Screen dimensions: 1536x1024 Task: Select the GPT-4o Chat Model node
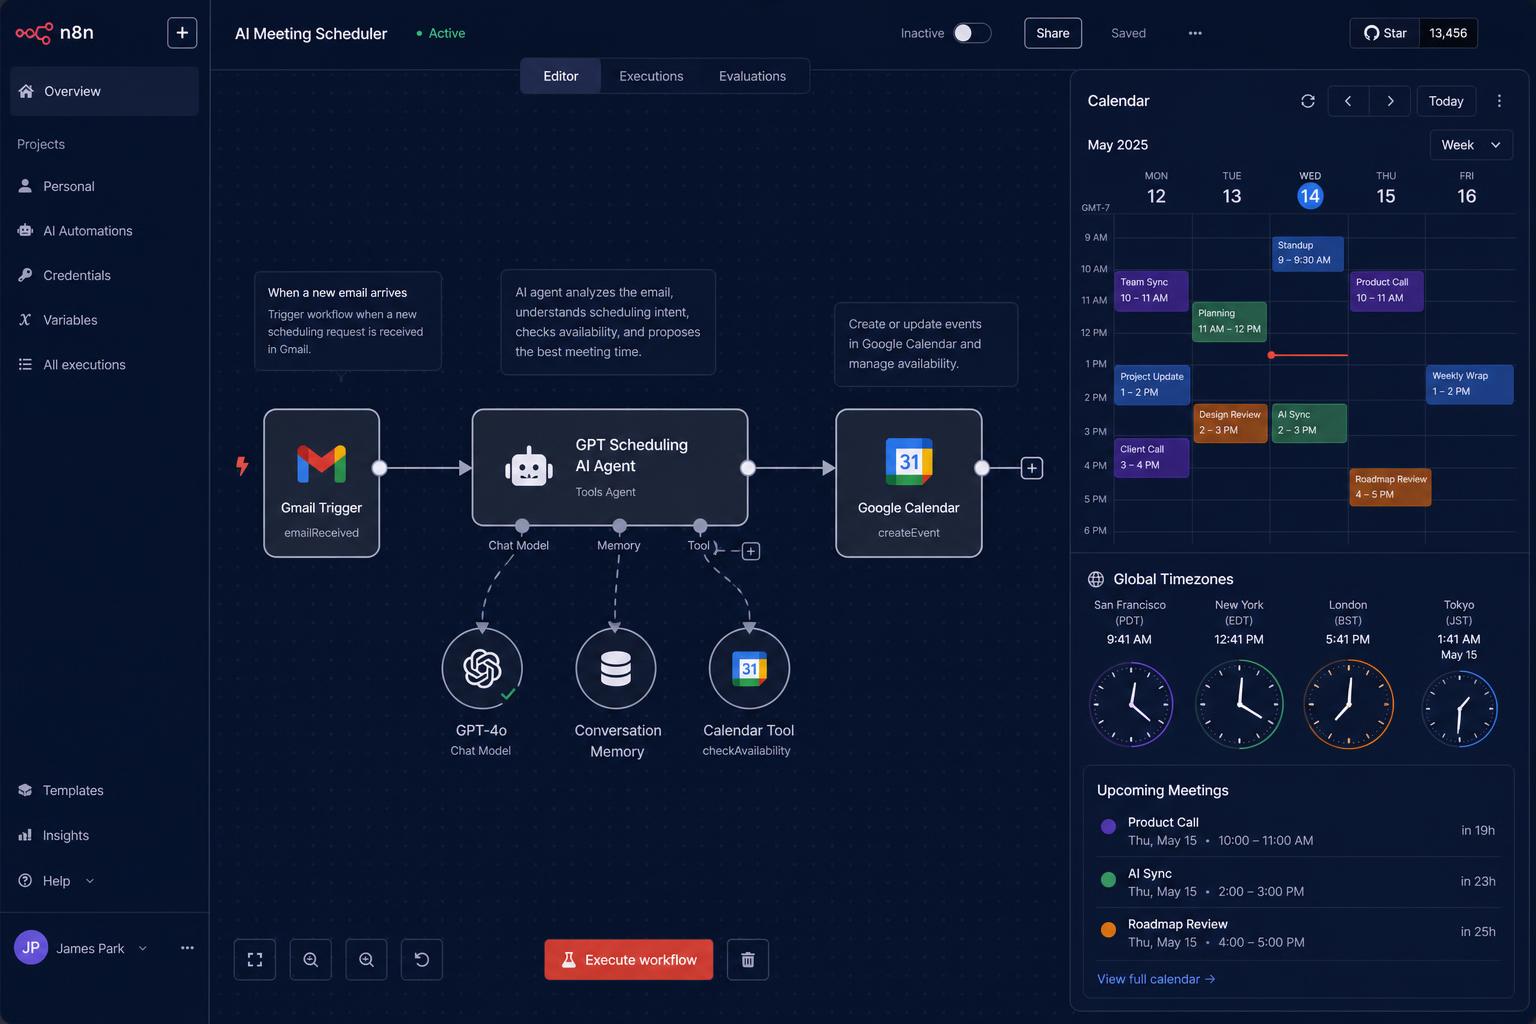(482, 668)
